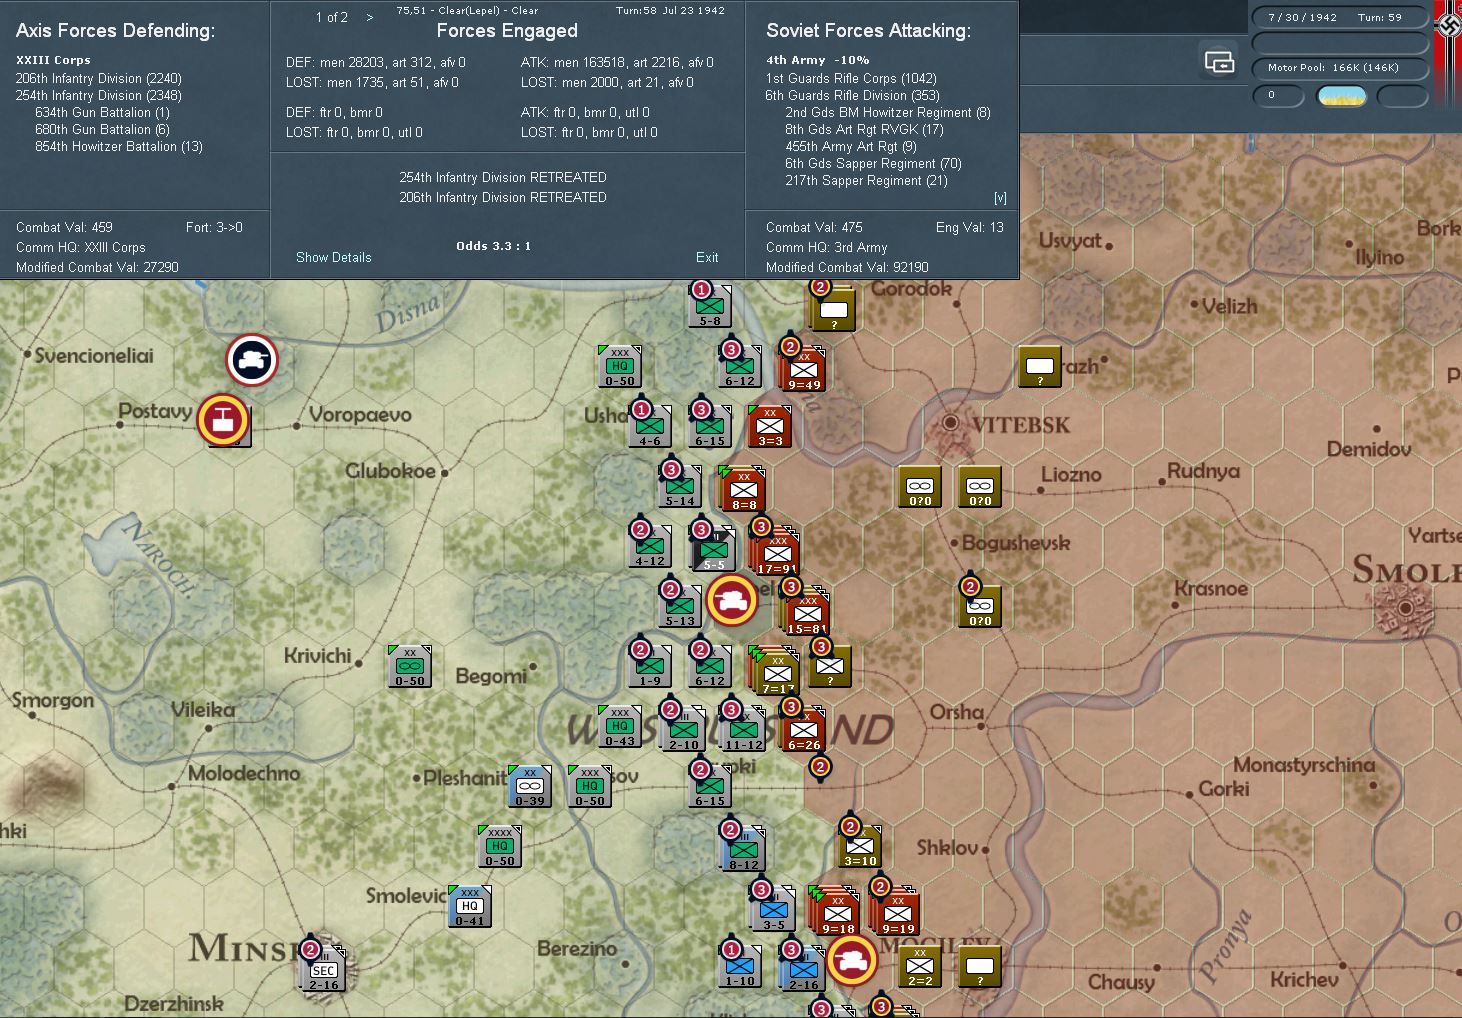This screenshot has height=1018, width=1462.
Task: Click the '6th Gds Sapper Regiment (70)' entry
Action: tap(873, 163)
